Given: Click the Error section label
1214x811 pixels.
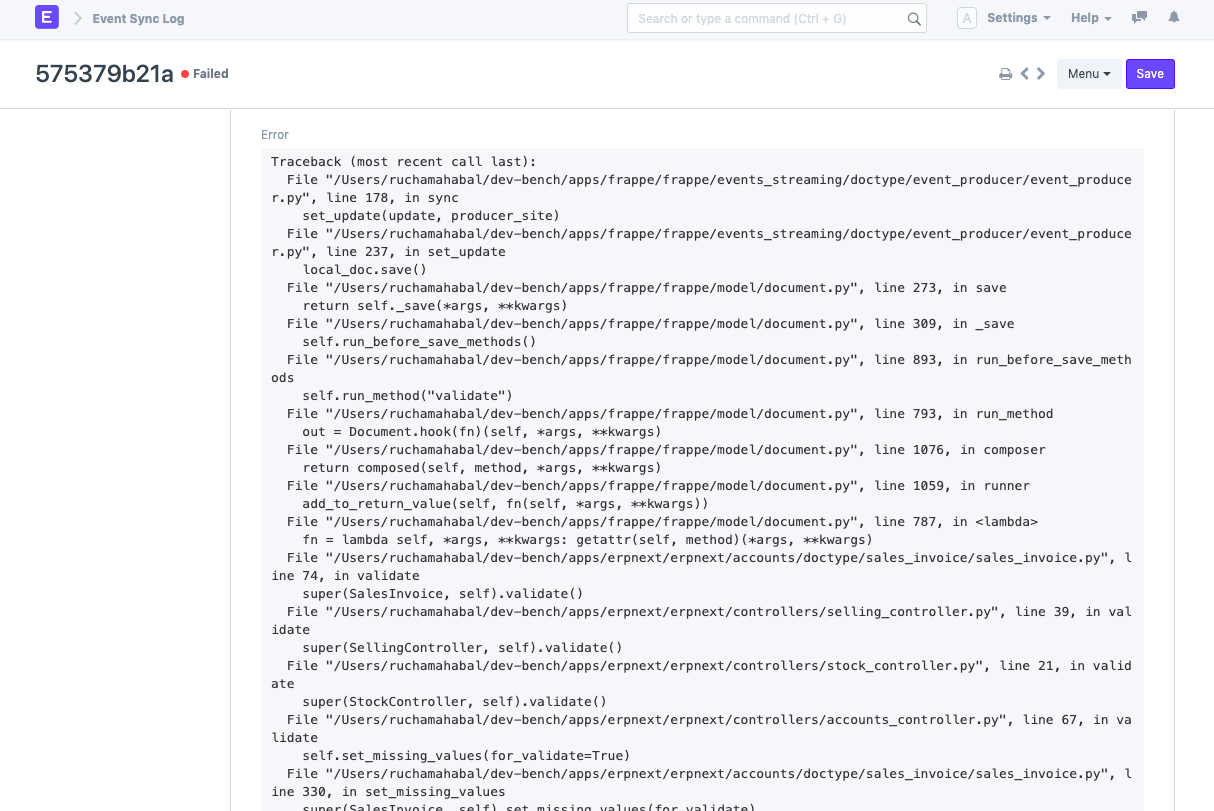Looking at the screenshot, I should pos(274,134).
